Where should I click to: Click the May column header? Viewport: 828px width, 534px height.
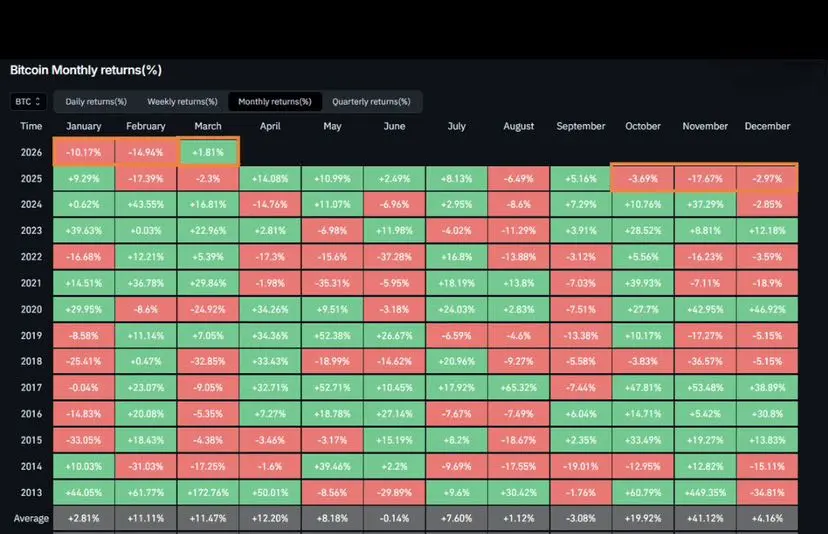[332, 126]
